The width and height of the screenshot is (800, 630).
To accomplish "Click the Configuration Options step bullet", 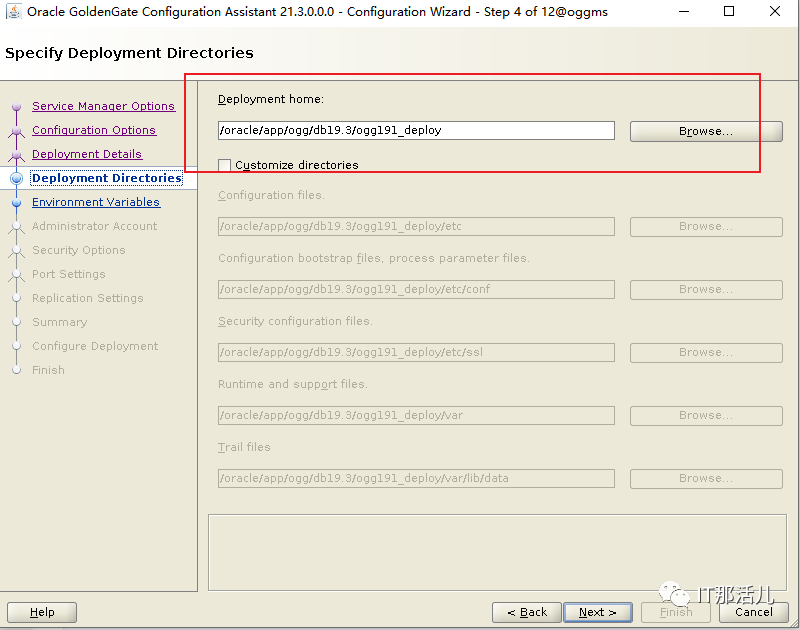I will pos(16,131).
